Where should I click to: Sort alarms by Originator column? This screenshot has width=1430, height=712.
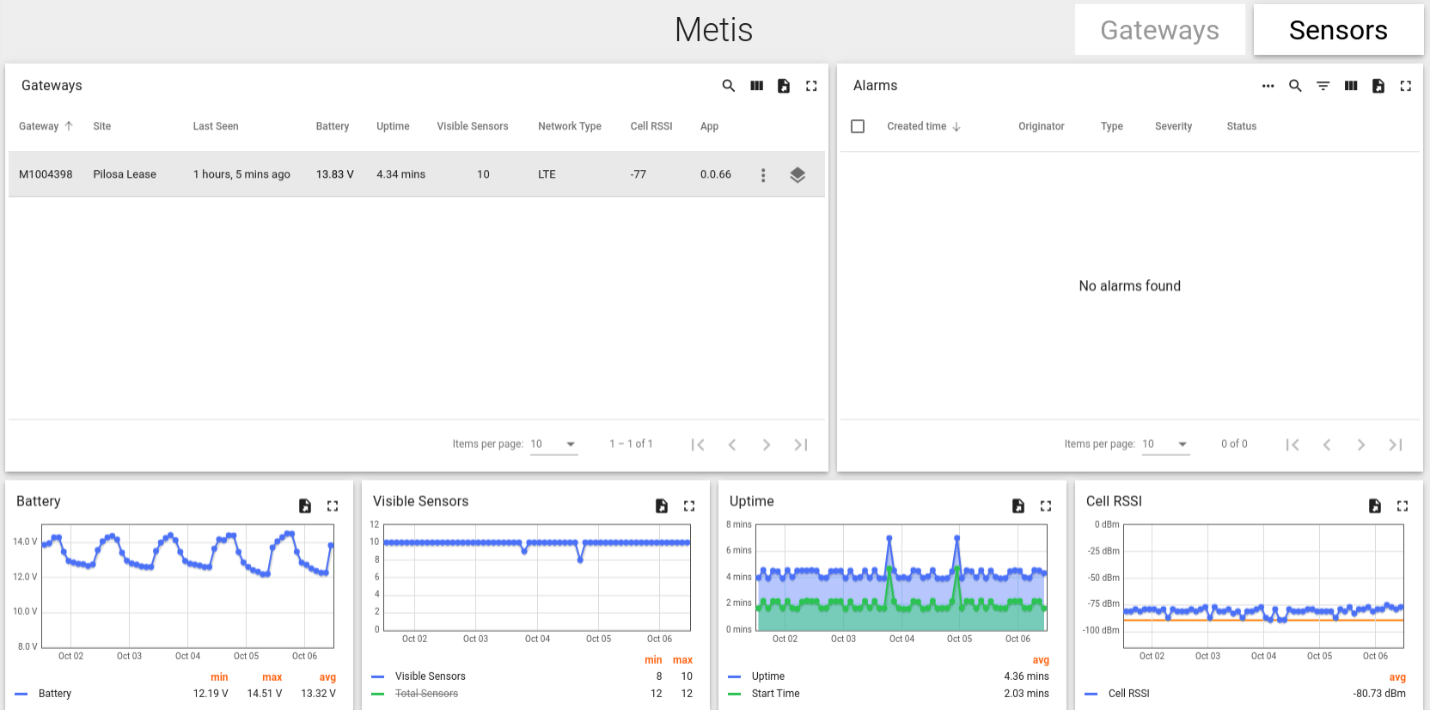click(1041, 127)
